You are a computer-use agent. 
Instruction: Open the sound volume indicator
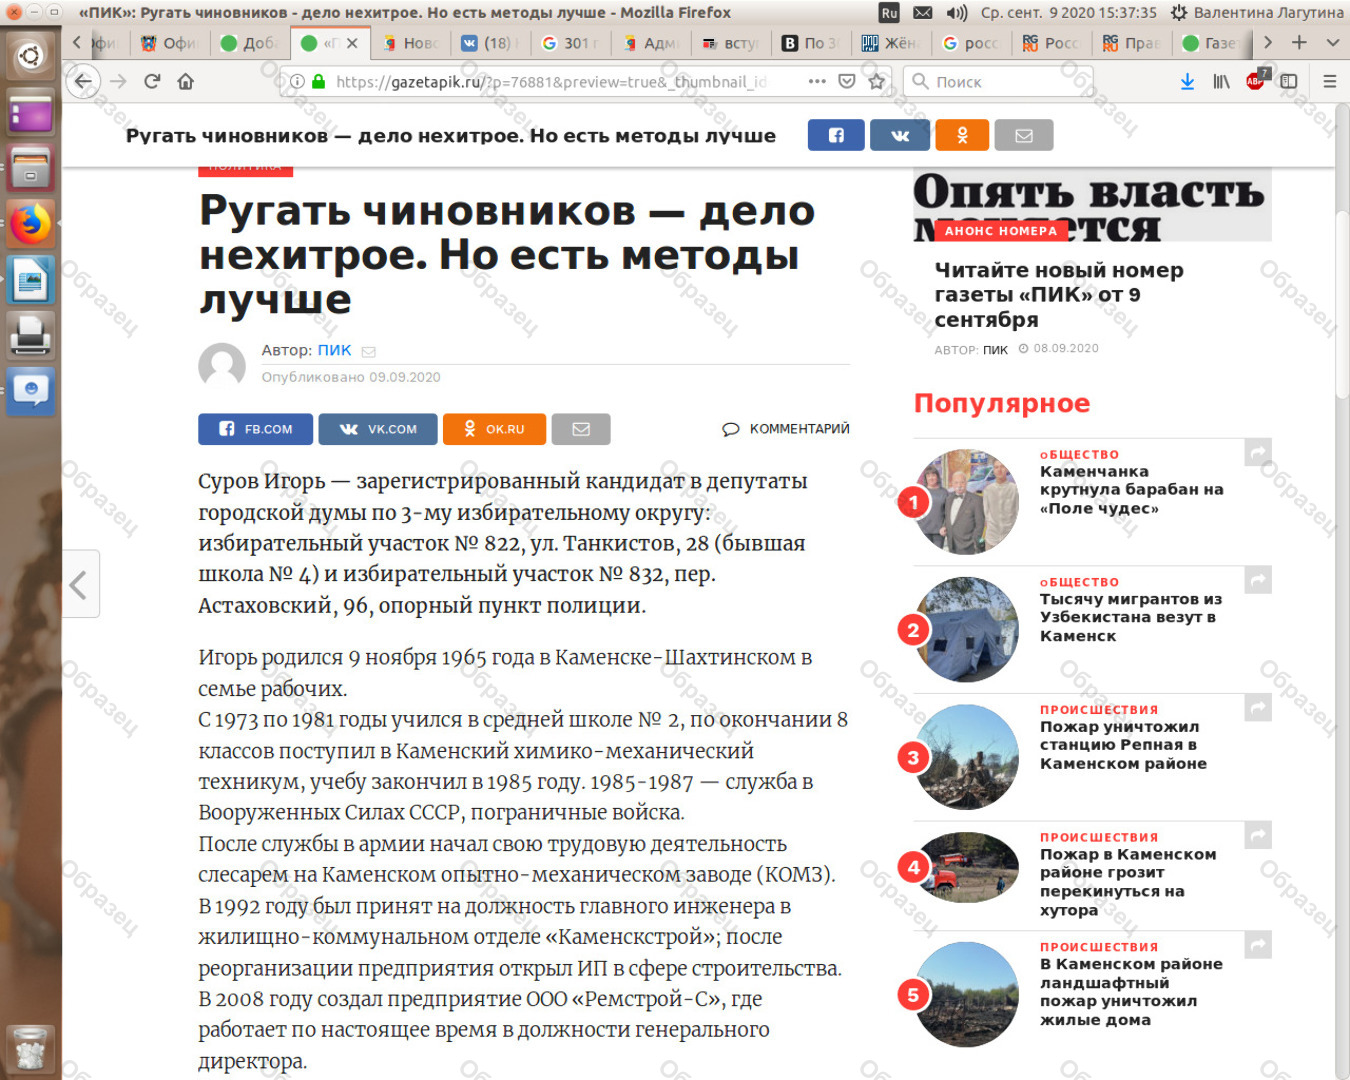[x=957, y=12]
